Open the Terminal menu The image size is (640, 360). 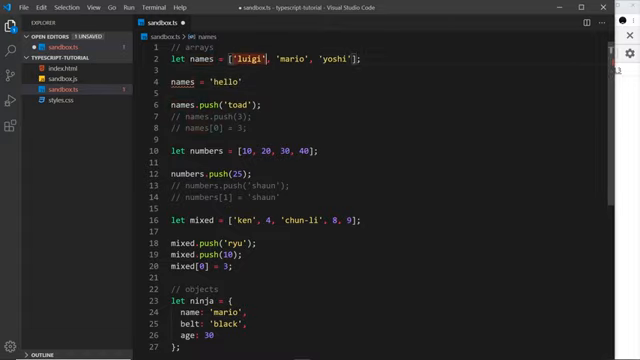[x=154, y=7]
